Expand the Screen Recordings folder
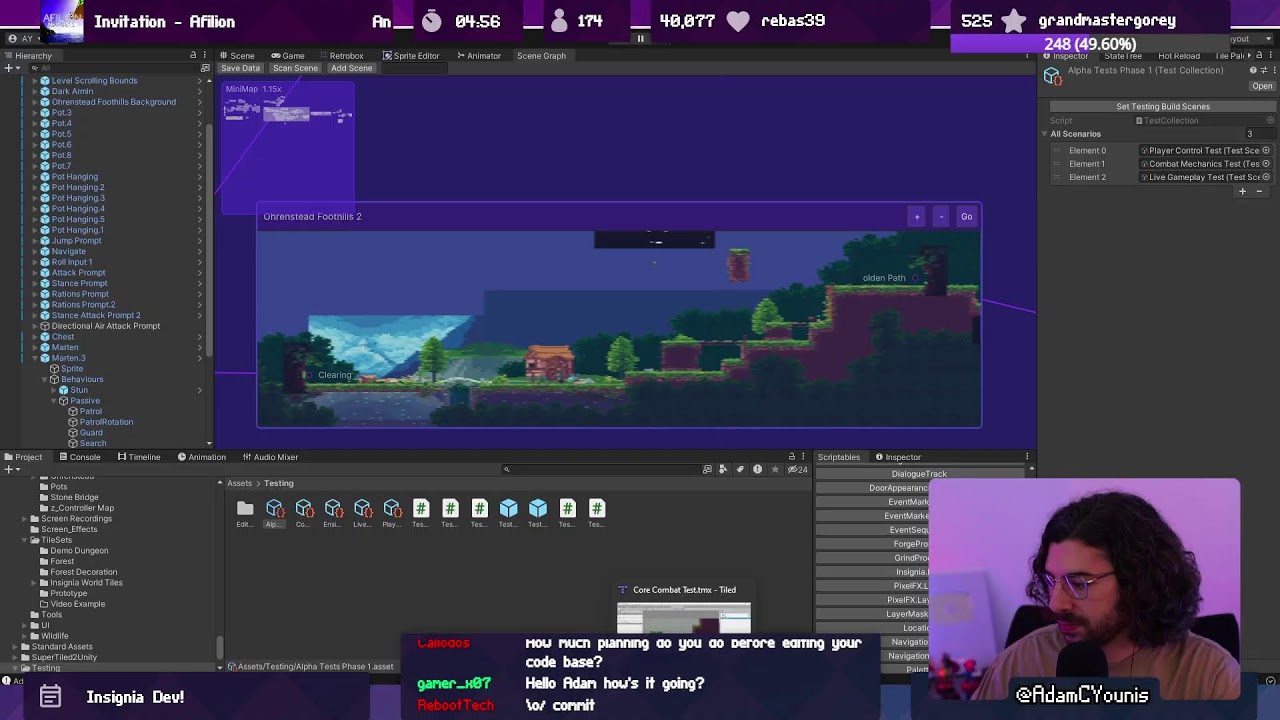 (x=25, y=519)
